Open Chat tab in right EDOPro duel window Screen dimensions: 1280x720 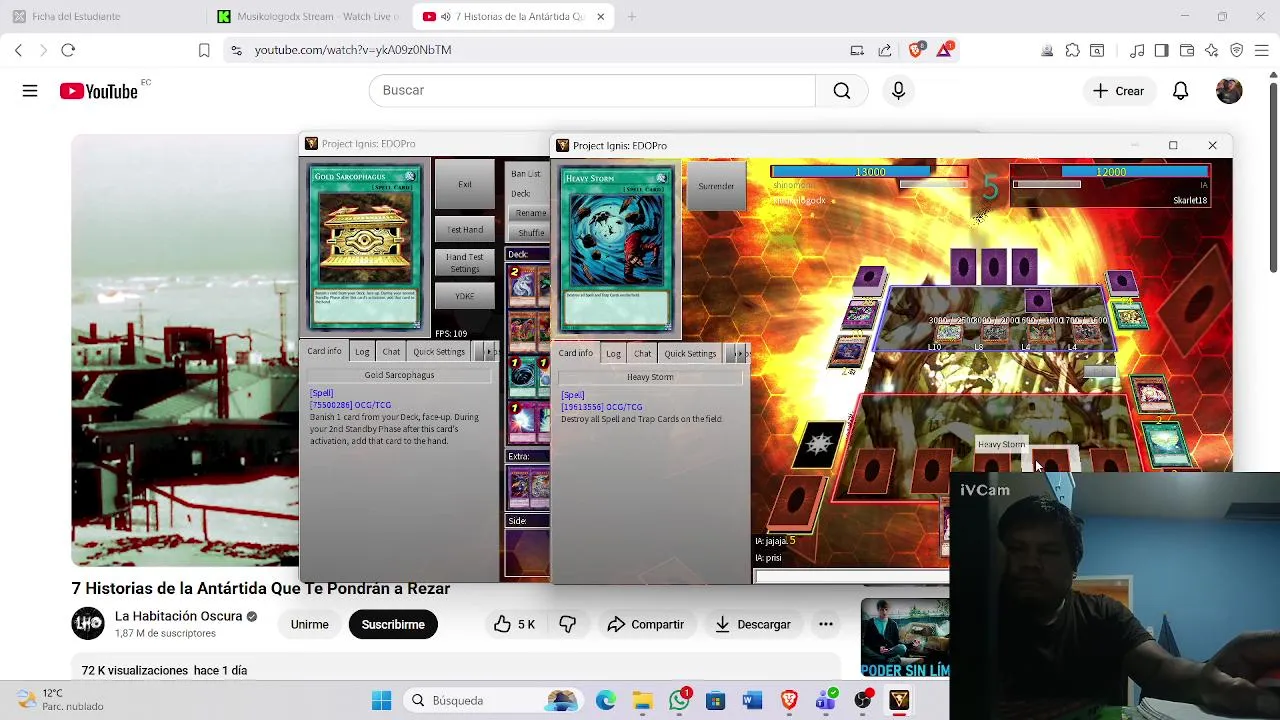click(x=642, y=353)
